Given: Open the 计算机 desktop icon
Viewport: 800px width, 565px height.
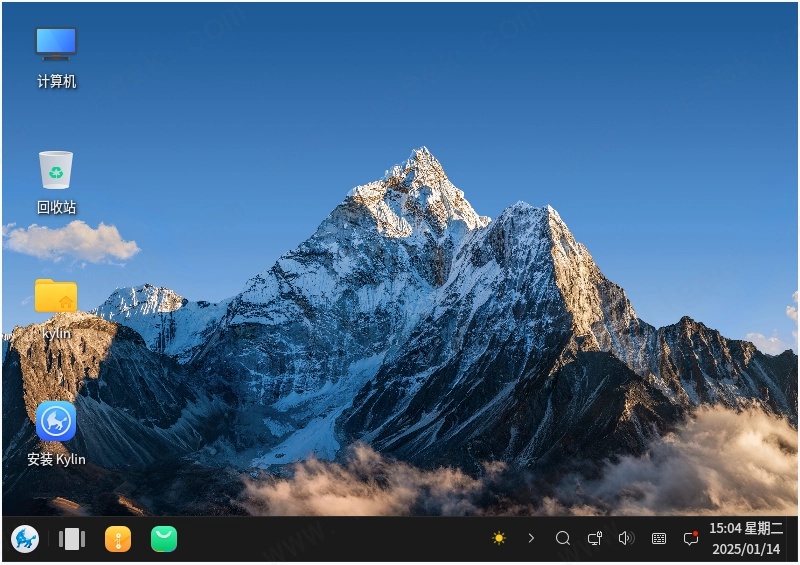Looking at the screenshot, I should click(x=56, y=44).
